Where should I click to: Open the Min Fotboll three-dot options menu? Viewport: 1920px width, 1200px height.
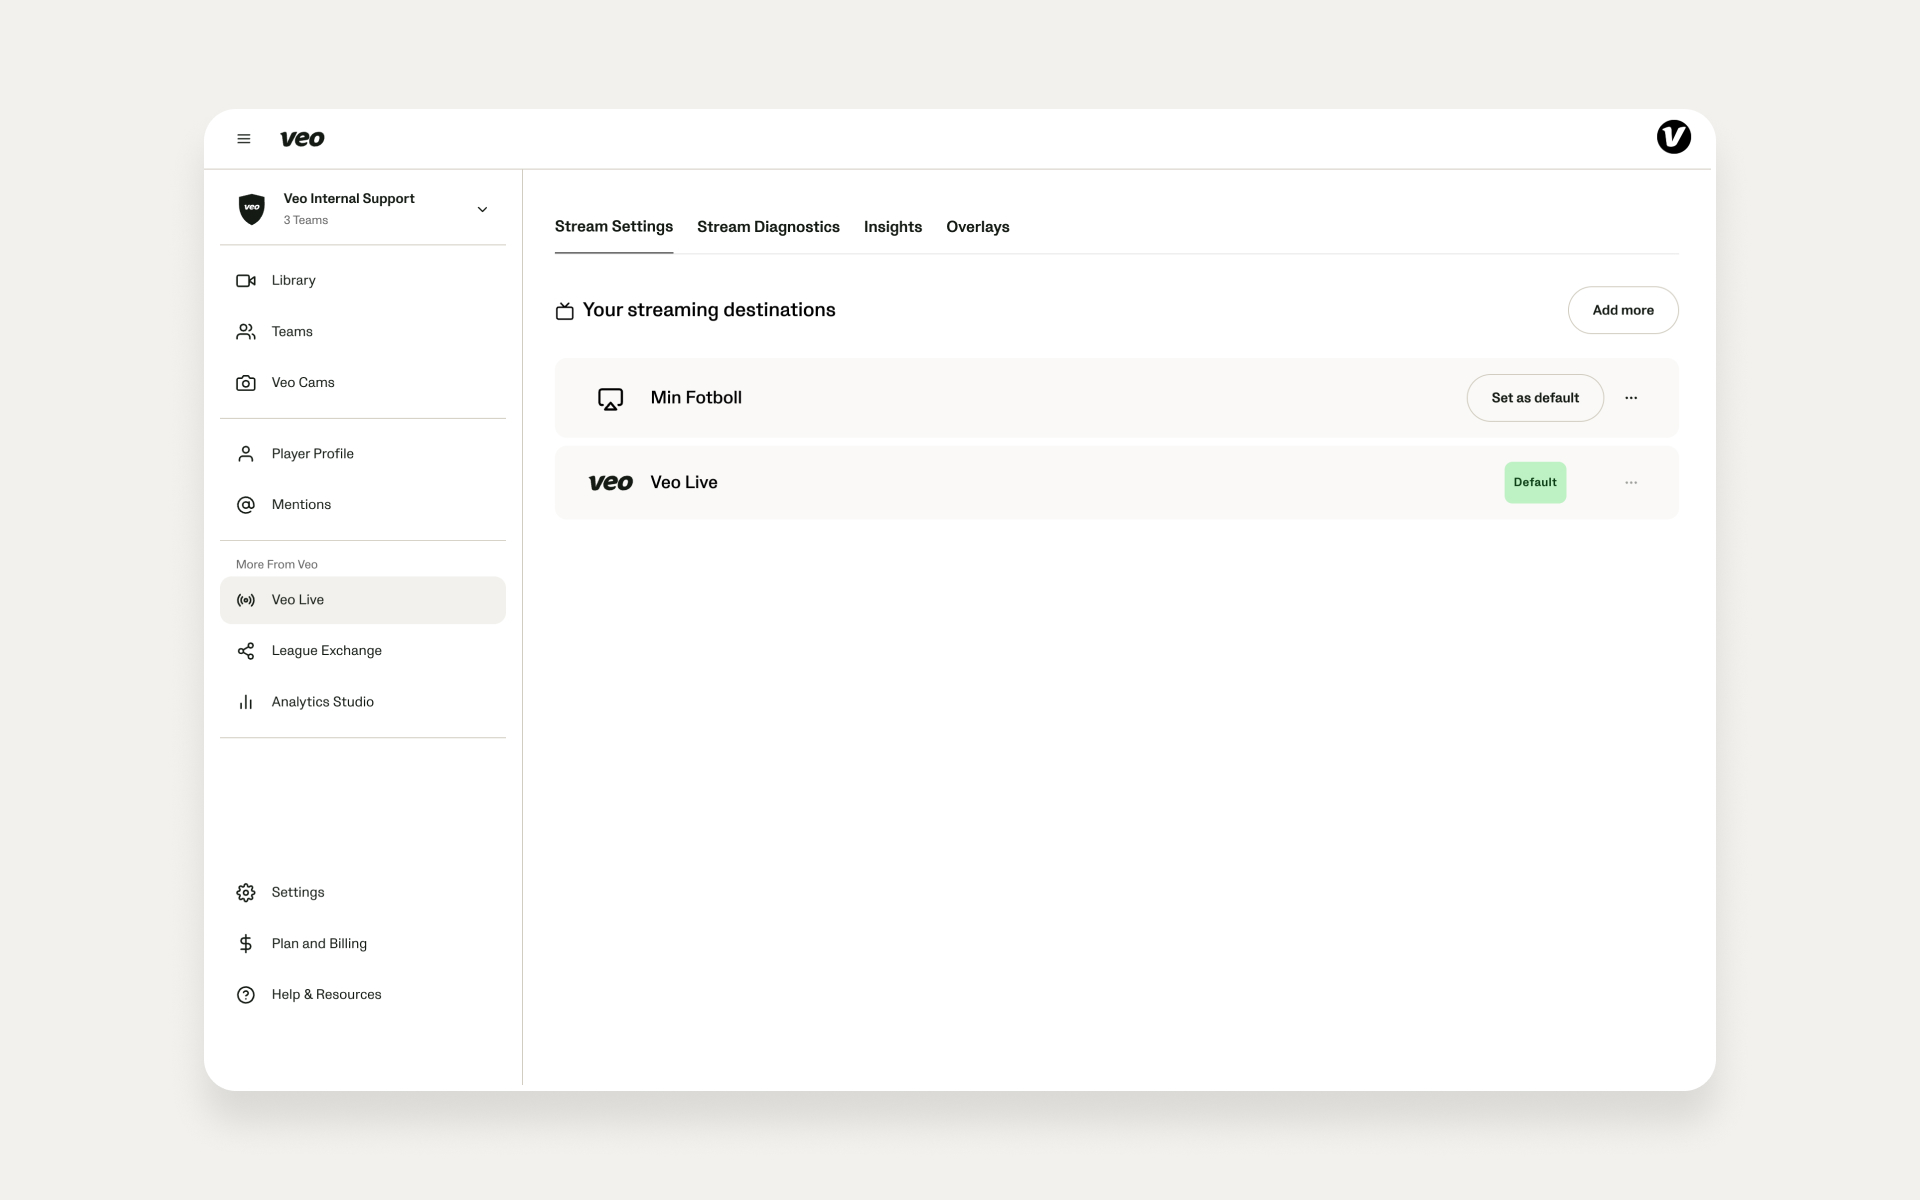1631,398
